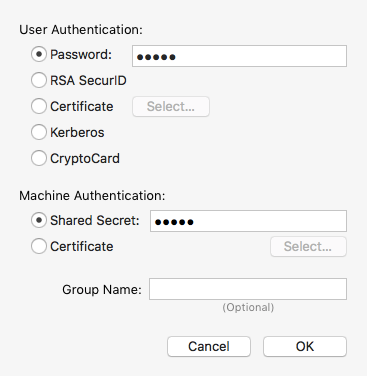Focus the Shared Secret input field
367x376 pixels.
click(x=248, y=221)
